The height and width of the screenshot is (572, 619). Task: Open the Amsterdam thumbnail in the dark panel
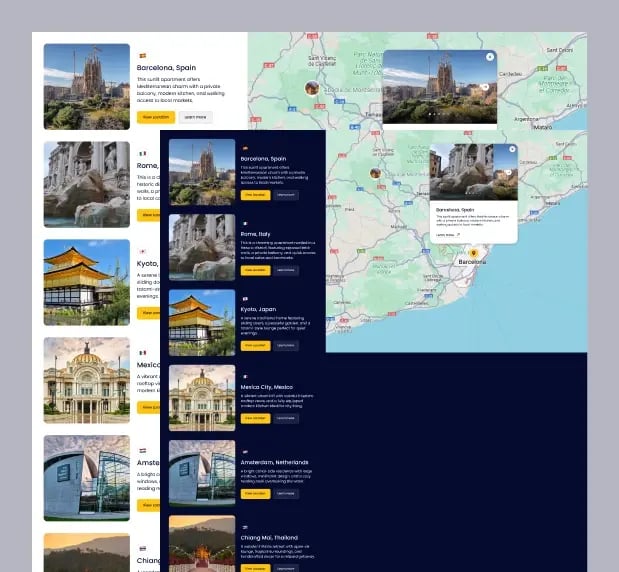(x=202, y=473)
